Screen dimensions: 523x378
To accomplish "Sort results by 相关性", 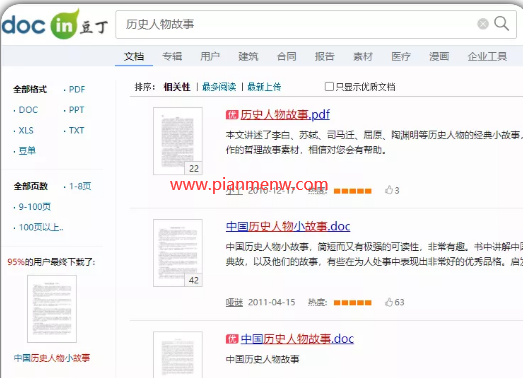I will (x=177, y=87).
